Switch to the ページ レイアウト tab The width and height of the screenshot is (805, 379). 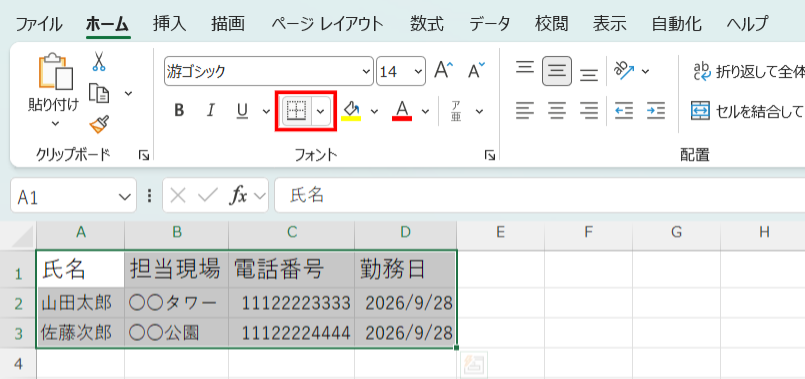pyautogui.click(x=327, y=24)
